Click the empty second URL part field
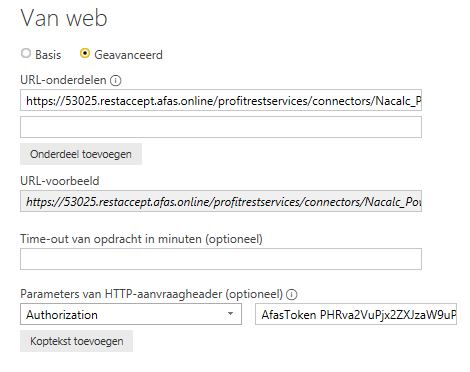This screenshot has width=470, height=372. tap(221, 127)
